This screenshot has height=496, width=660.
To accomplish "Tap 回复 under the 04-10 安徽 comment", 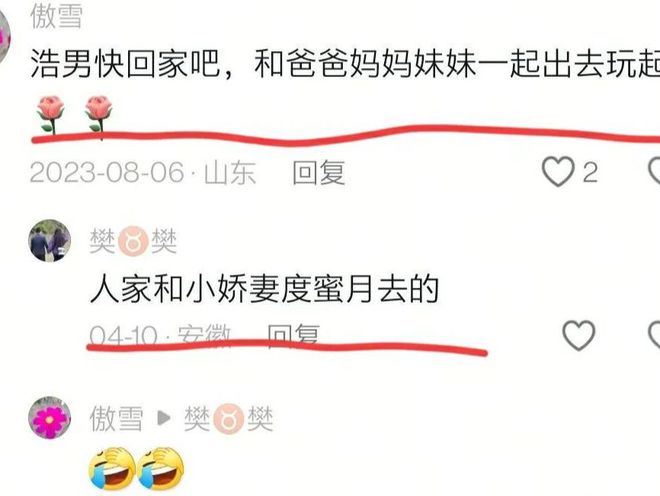I will 294,335.
